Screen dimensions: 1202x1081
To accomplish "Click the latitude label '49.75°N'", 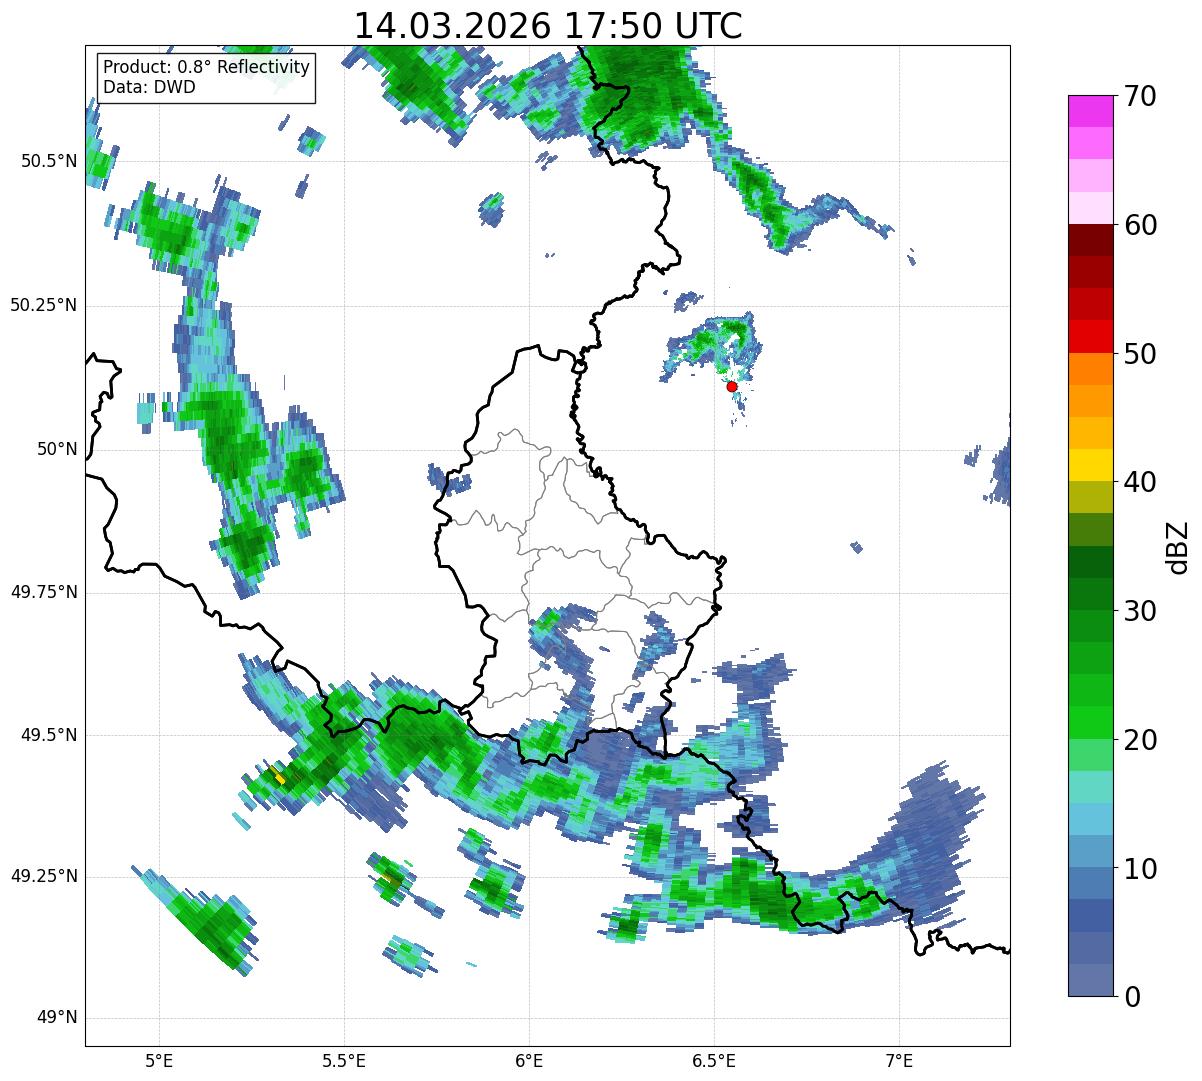I will (x=44, y=592).
